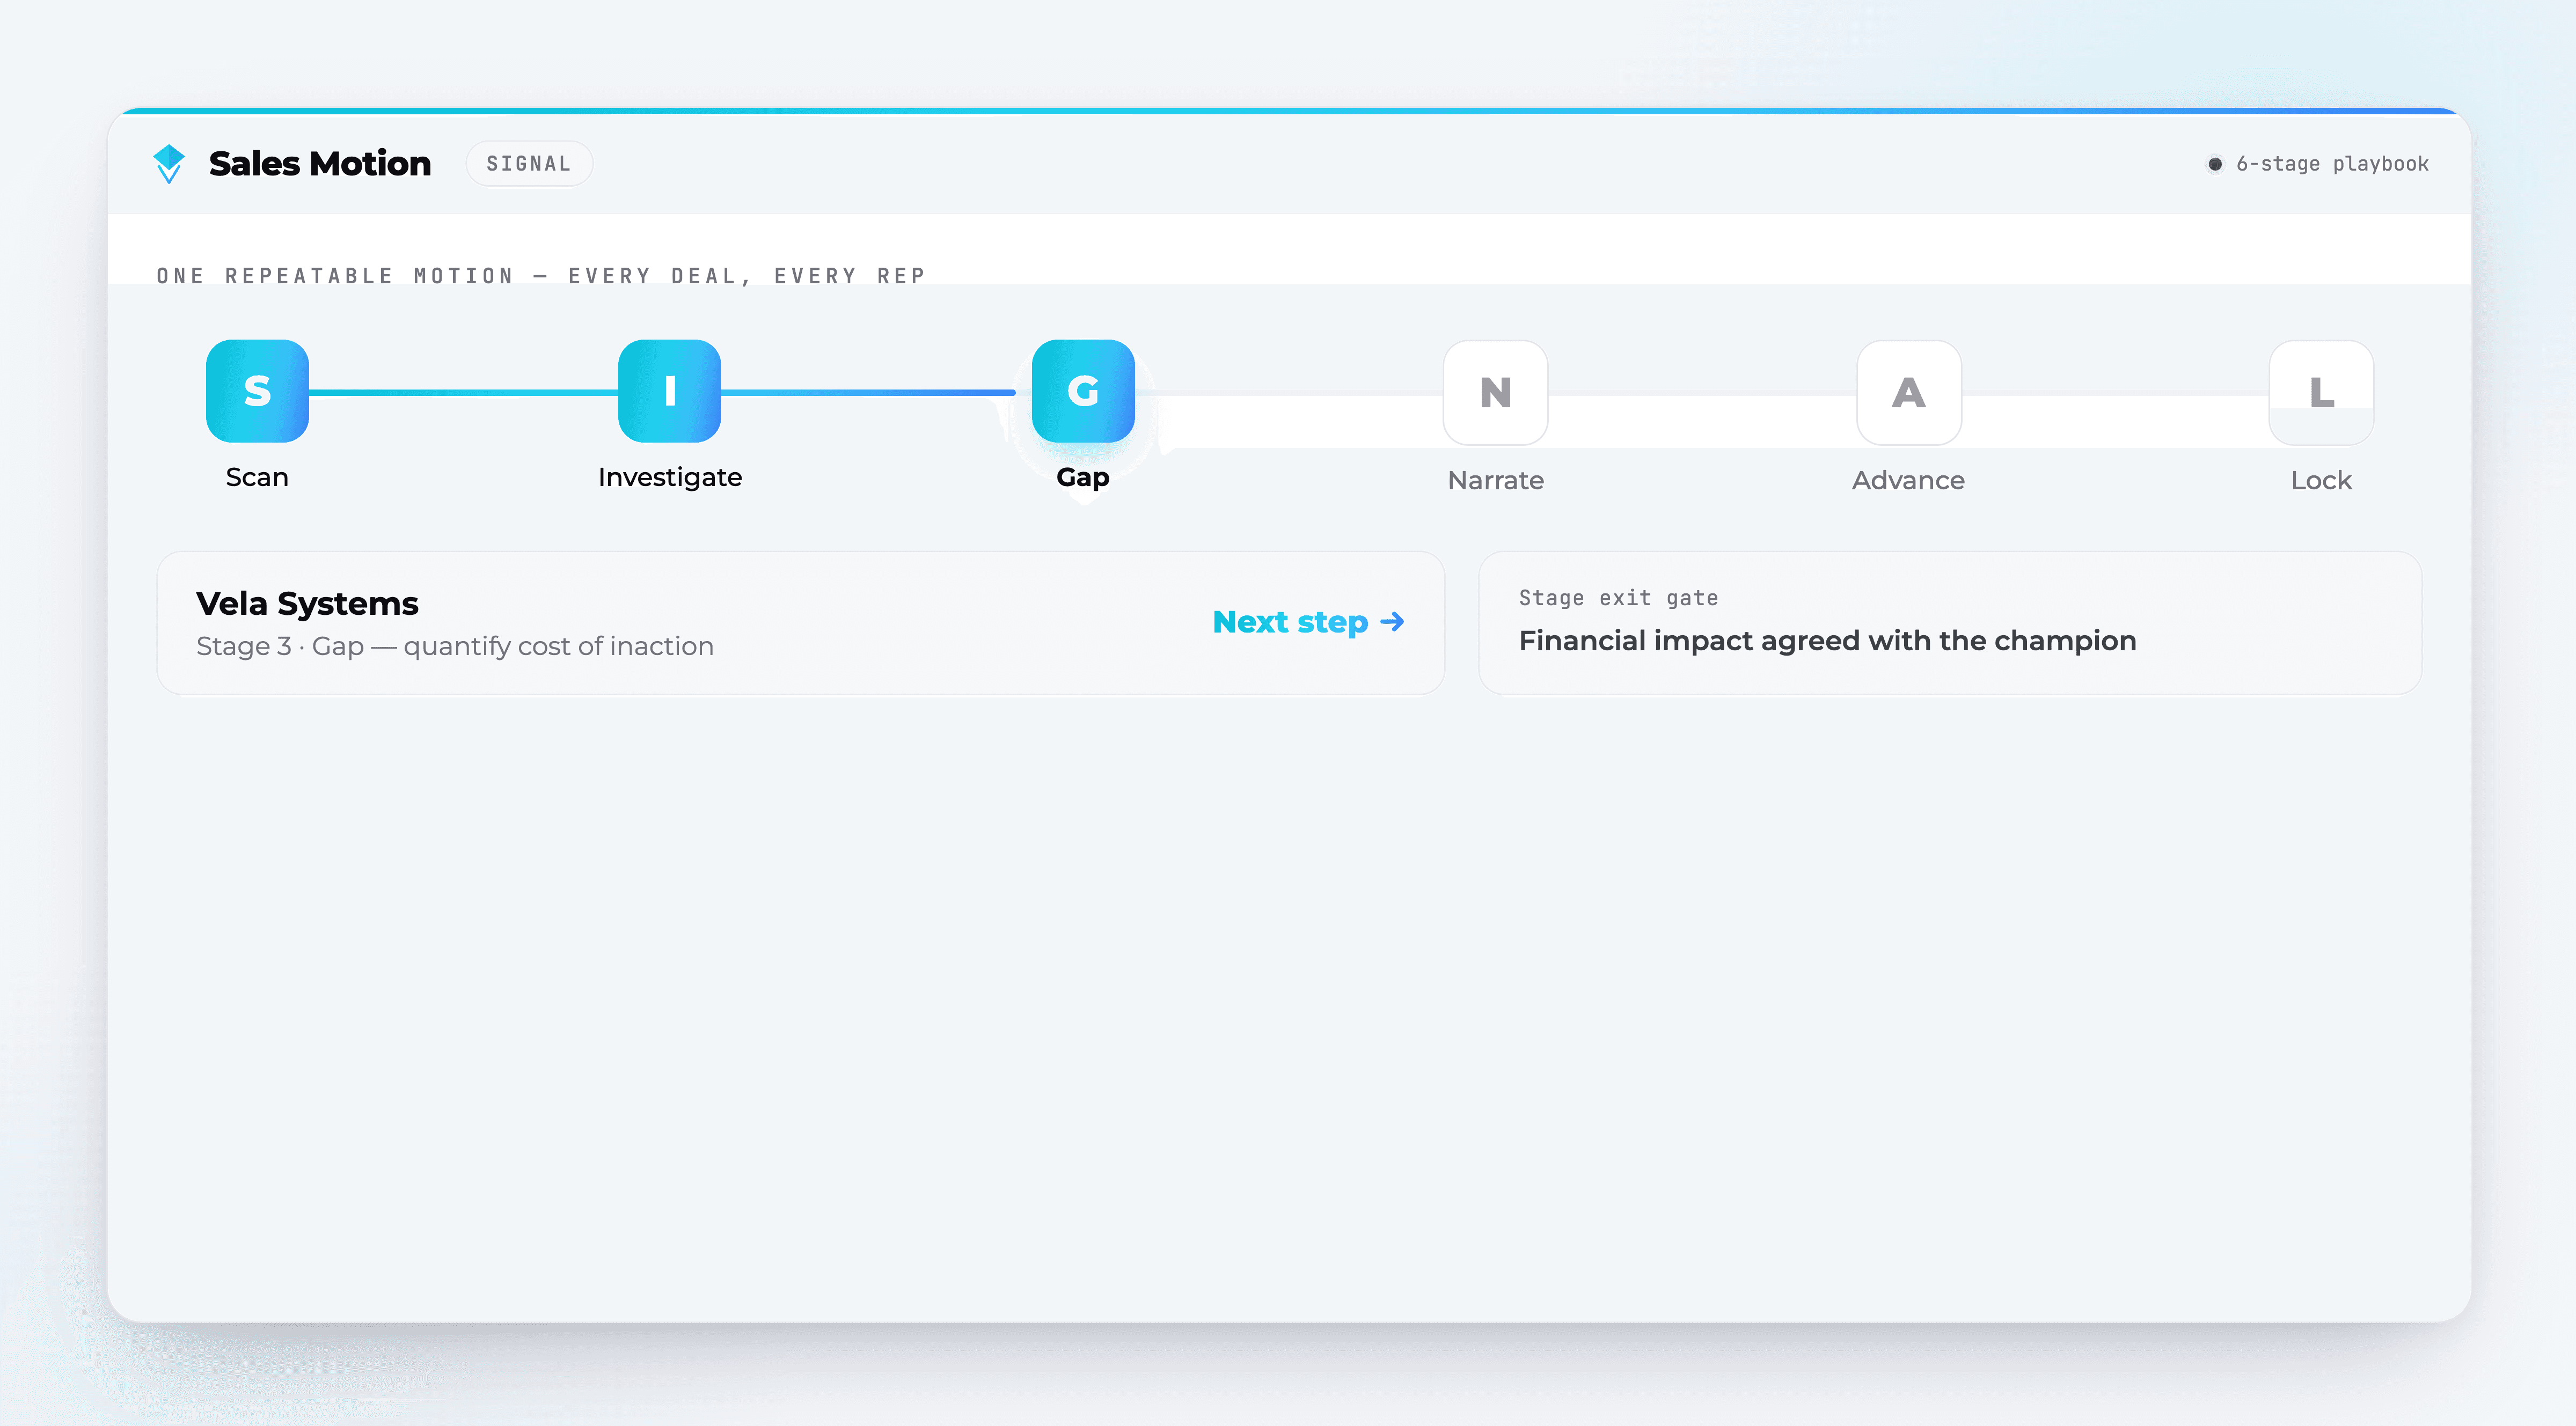Image resolution: width=2576 pixels, height=1426 pixels.
Task: Select the active Gap stage G tile
Action: [1083, 391]
